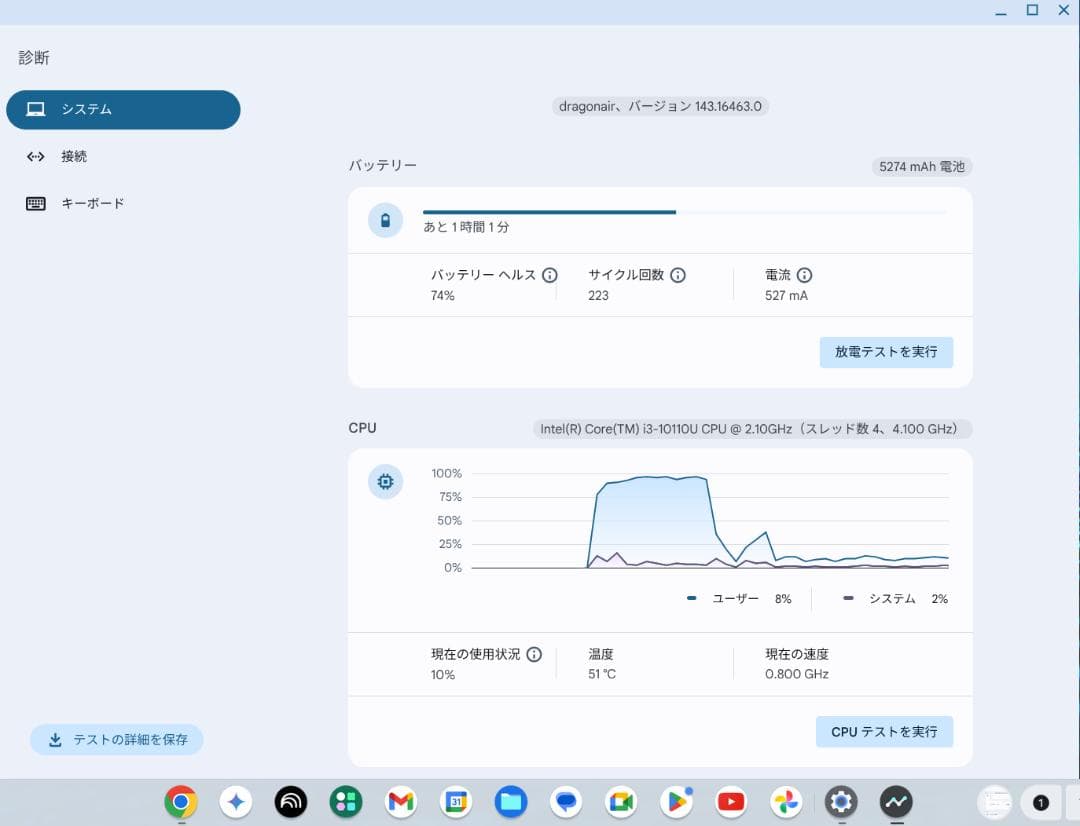Open the info icon beside 現在の使用状況
This screenshot has width=1080, height=826.
(534, 654)
